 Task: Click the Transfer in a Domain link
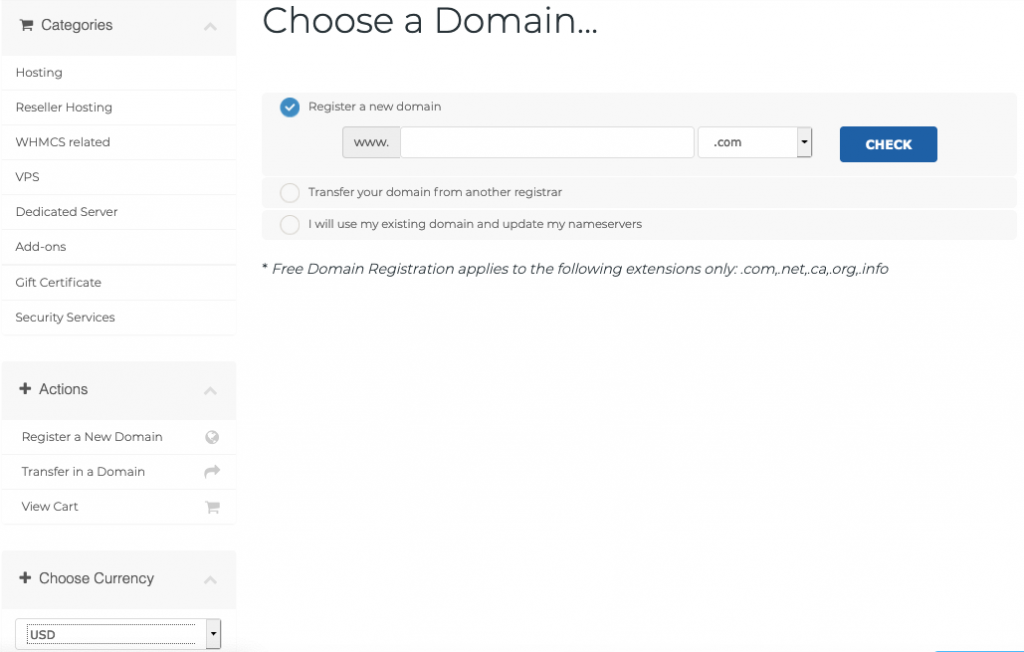83,472
